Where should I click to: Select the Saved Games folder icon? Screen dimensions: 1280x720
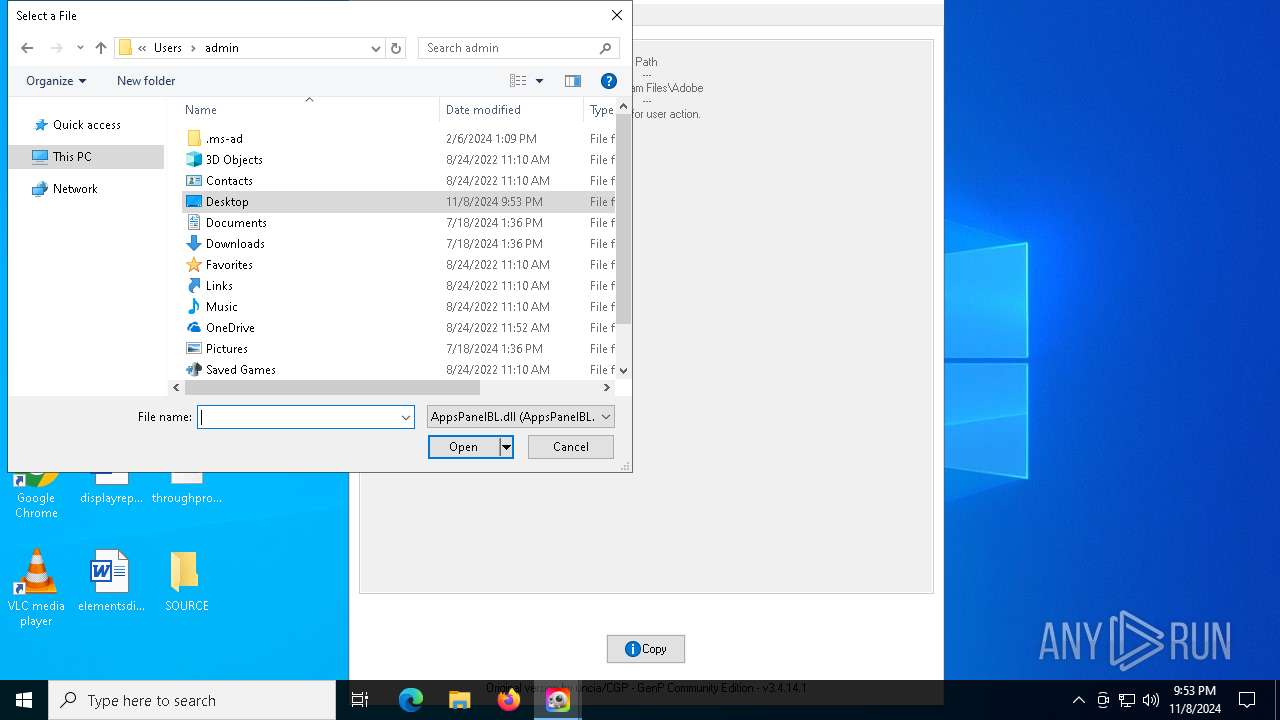194,370
